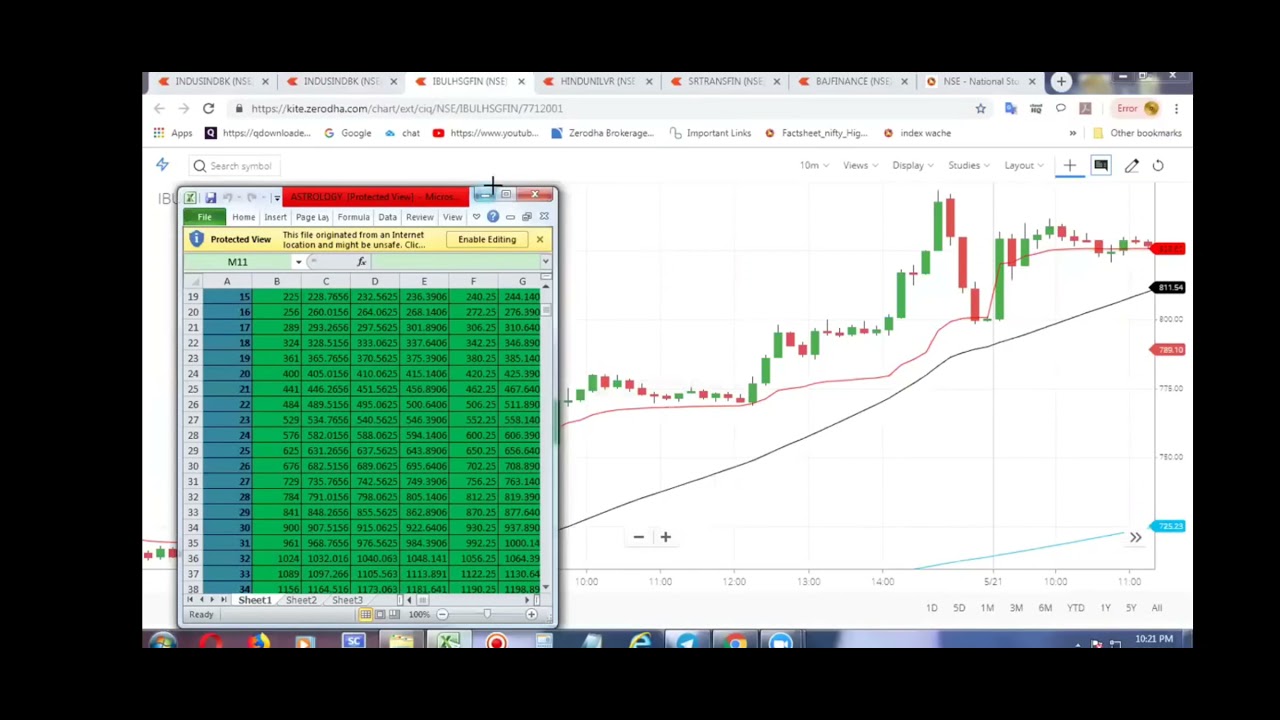1280x720 pixels.
Task: Set chart range to 6M
Action: (1045, 608)
